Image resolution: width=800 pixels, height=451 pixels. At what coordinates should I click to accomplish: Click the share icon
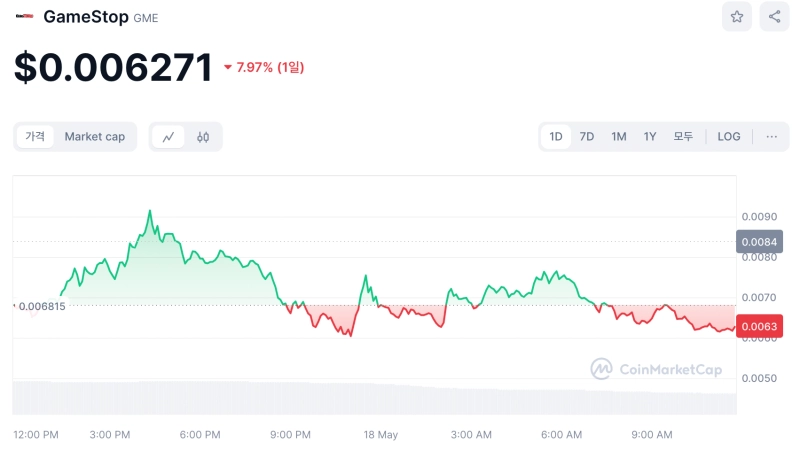point(774,17)
